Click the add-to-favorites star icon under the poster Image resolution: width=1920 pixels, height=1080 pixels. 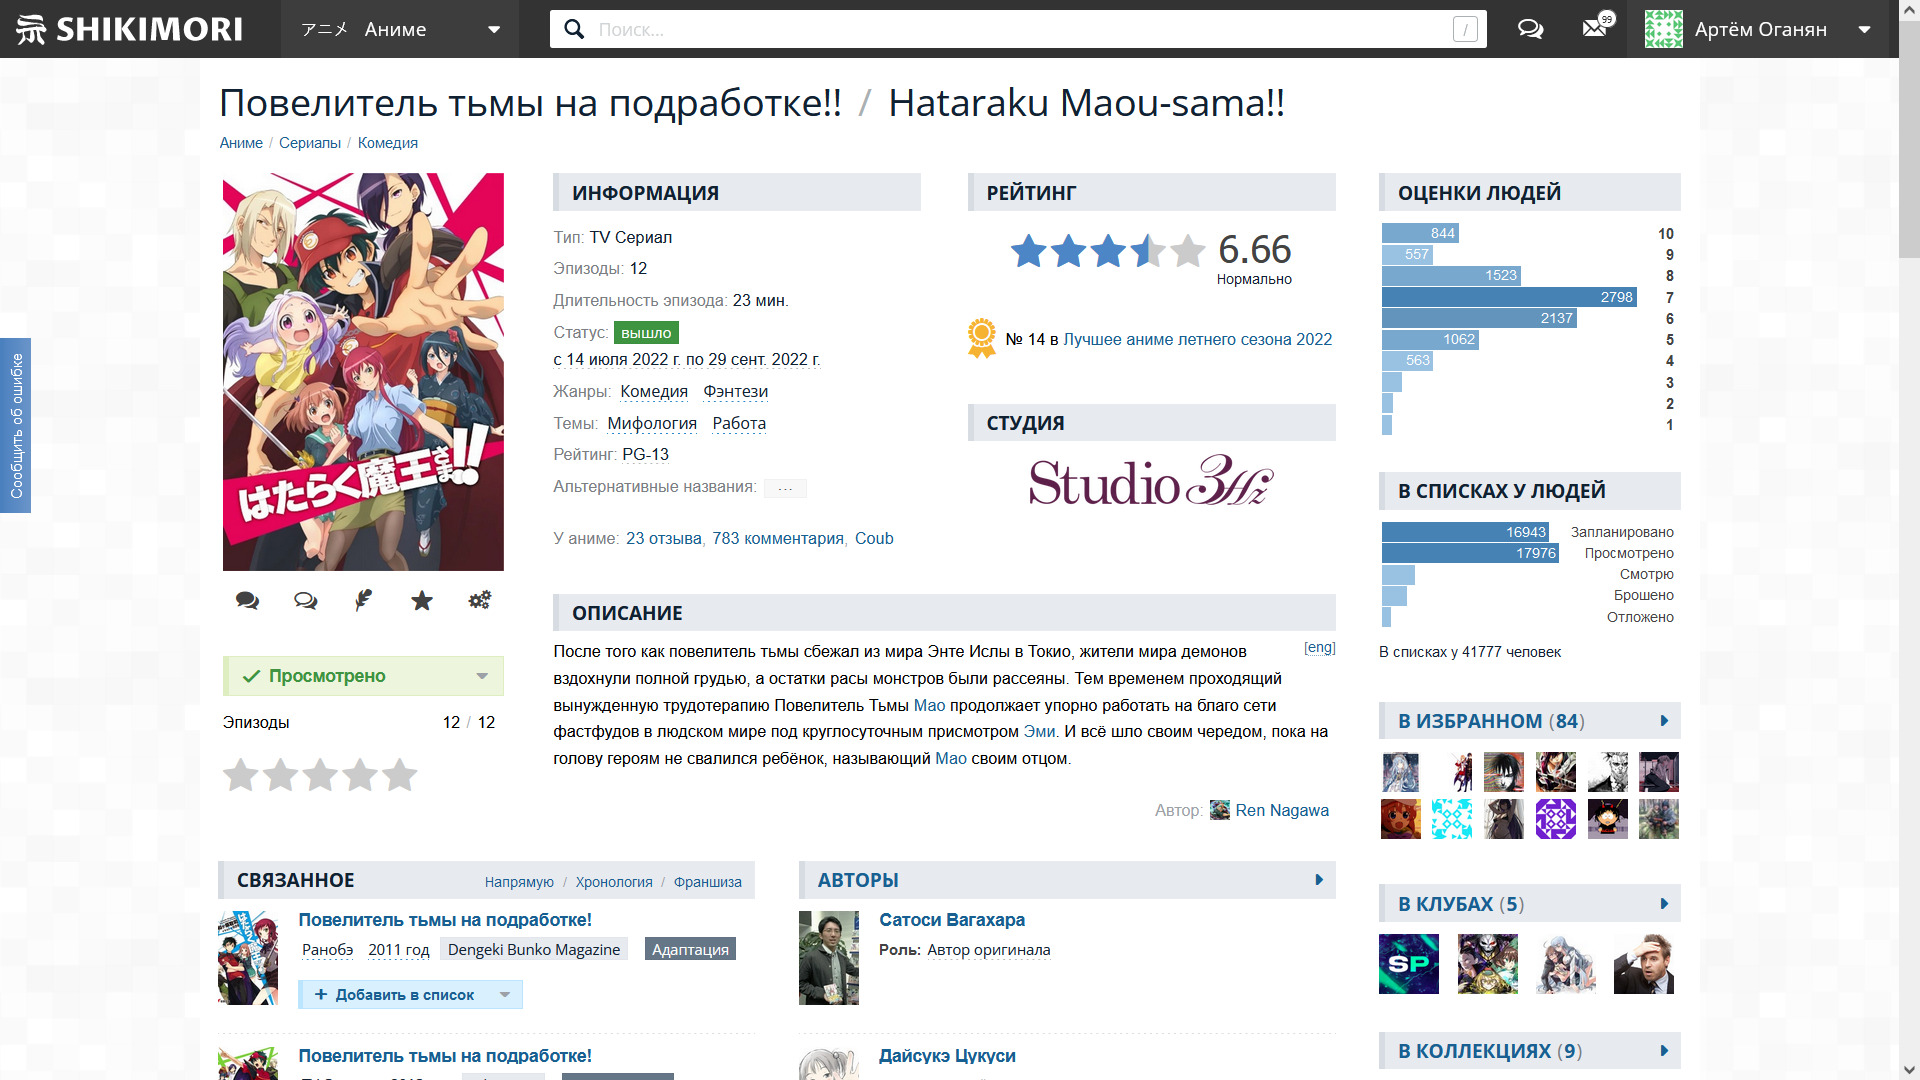click(422, 600)
